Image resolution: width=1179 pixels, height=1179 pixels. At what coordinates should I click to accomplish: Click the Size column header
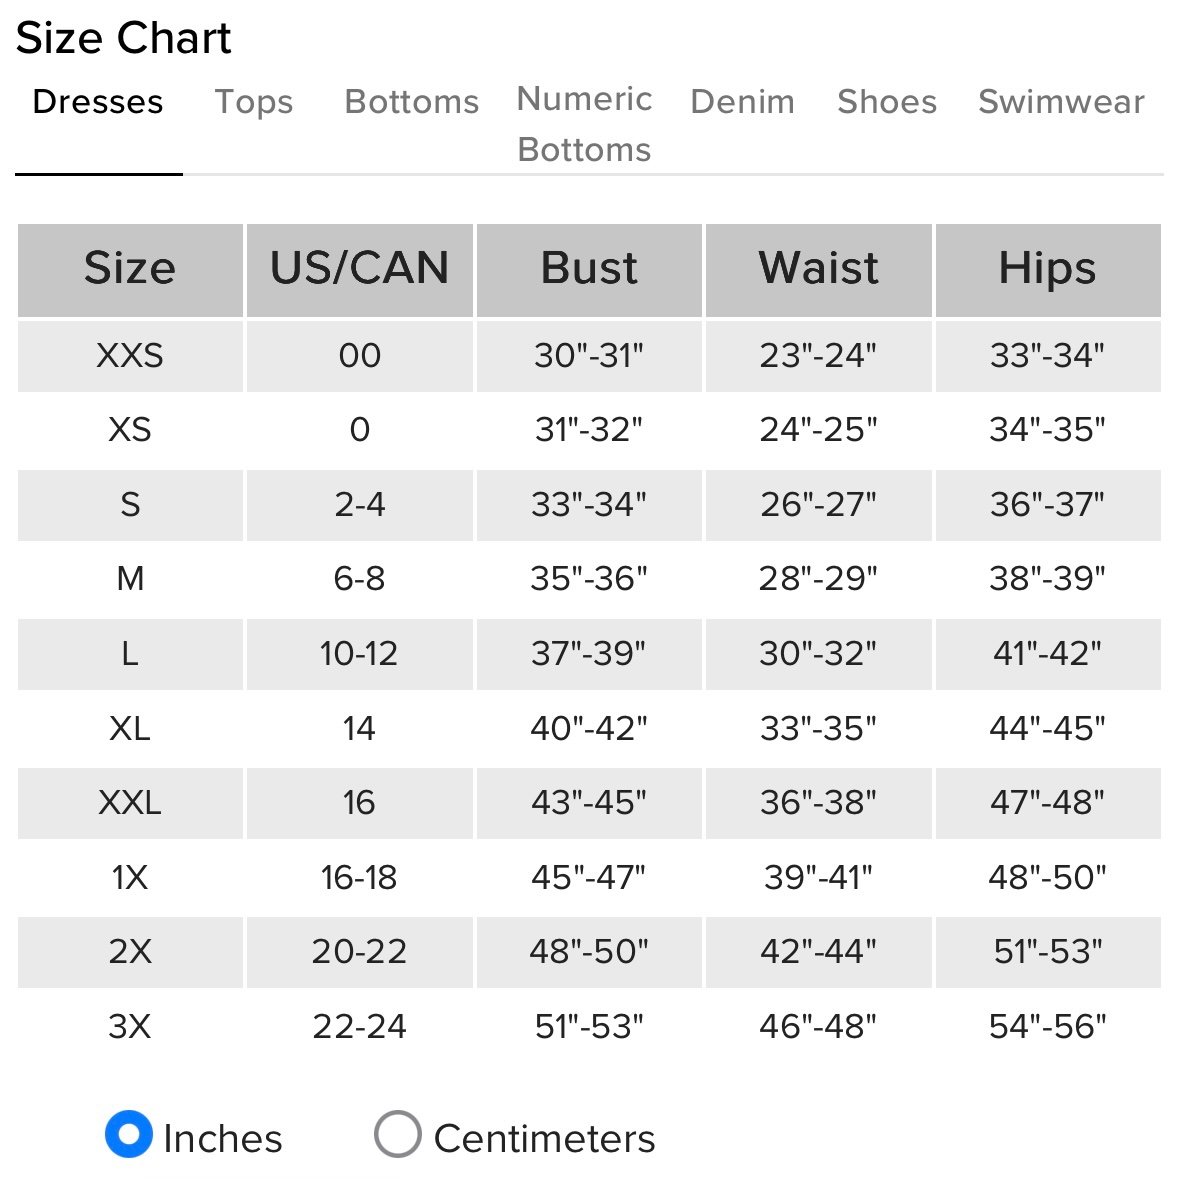[x=130, y=269]
